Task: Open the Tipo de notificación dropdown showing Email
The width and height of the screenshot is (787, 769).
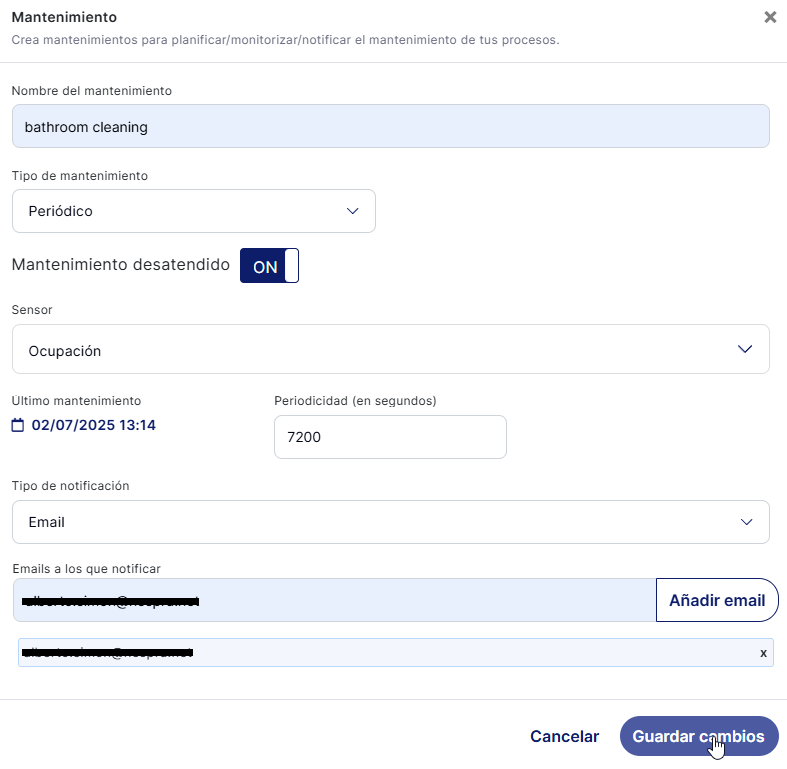Action: click(391, 522)
